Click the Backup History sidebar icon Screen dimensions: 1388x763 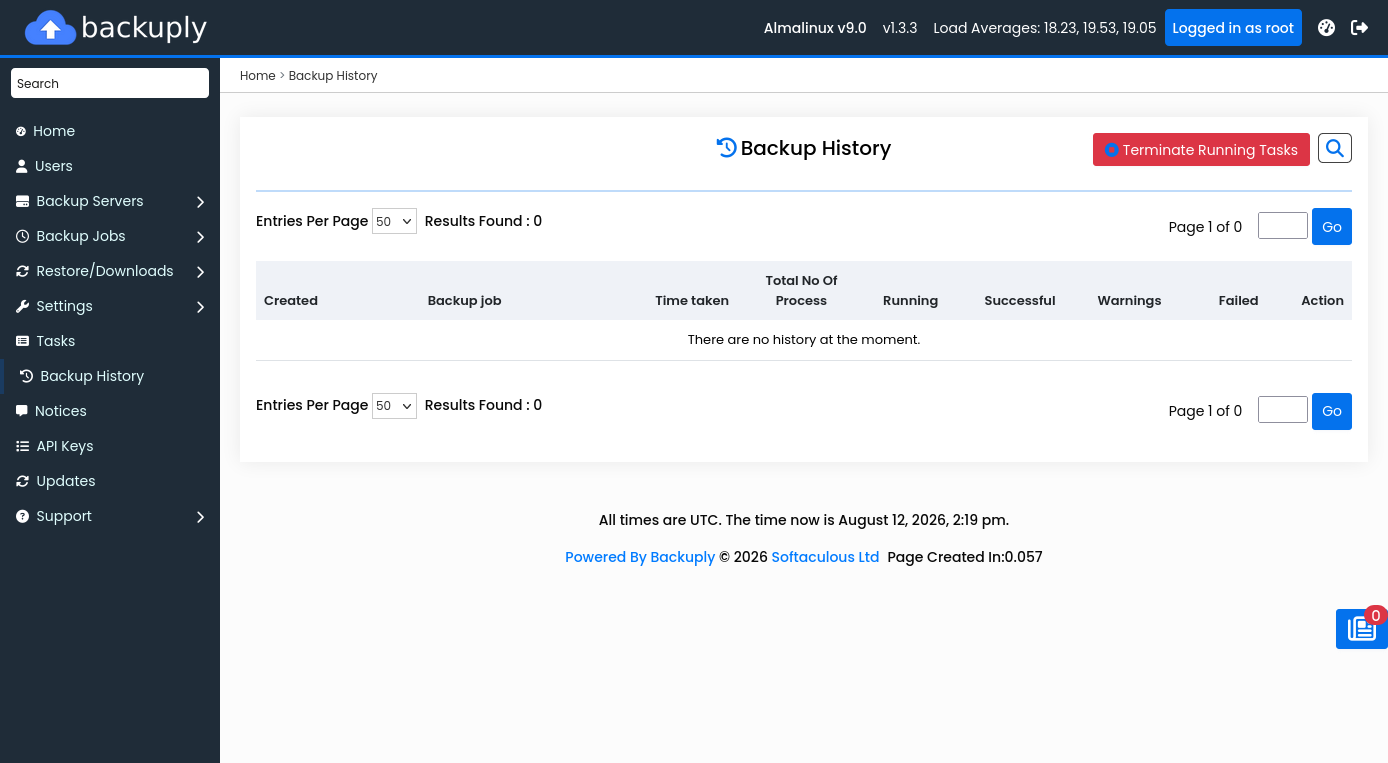[x=27, y=376]
